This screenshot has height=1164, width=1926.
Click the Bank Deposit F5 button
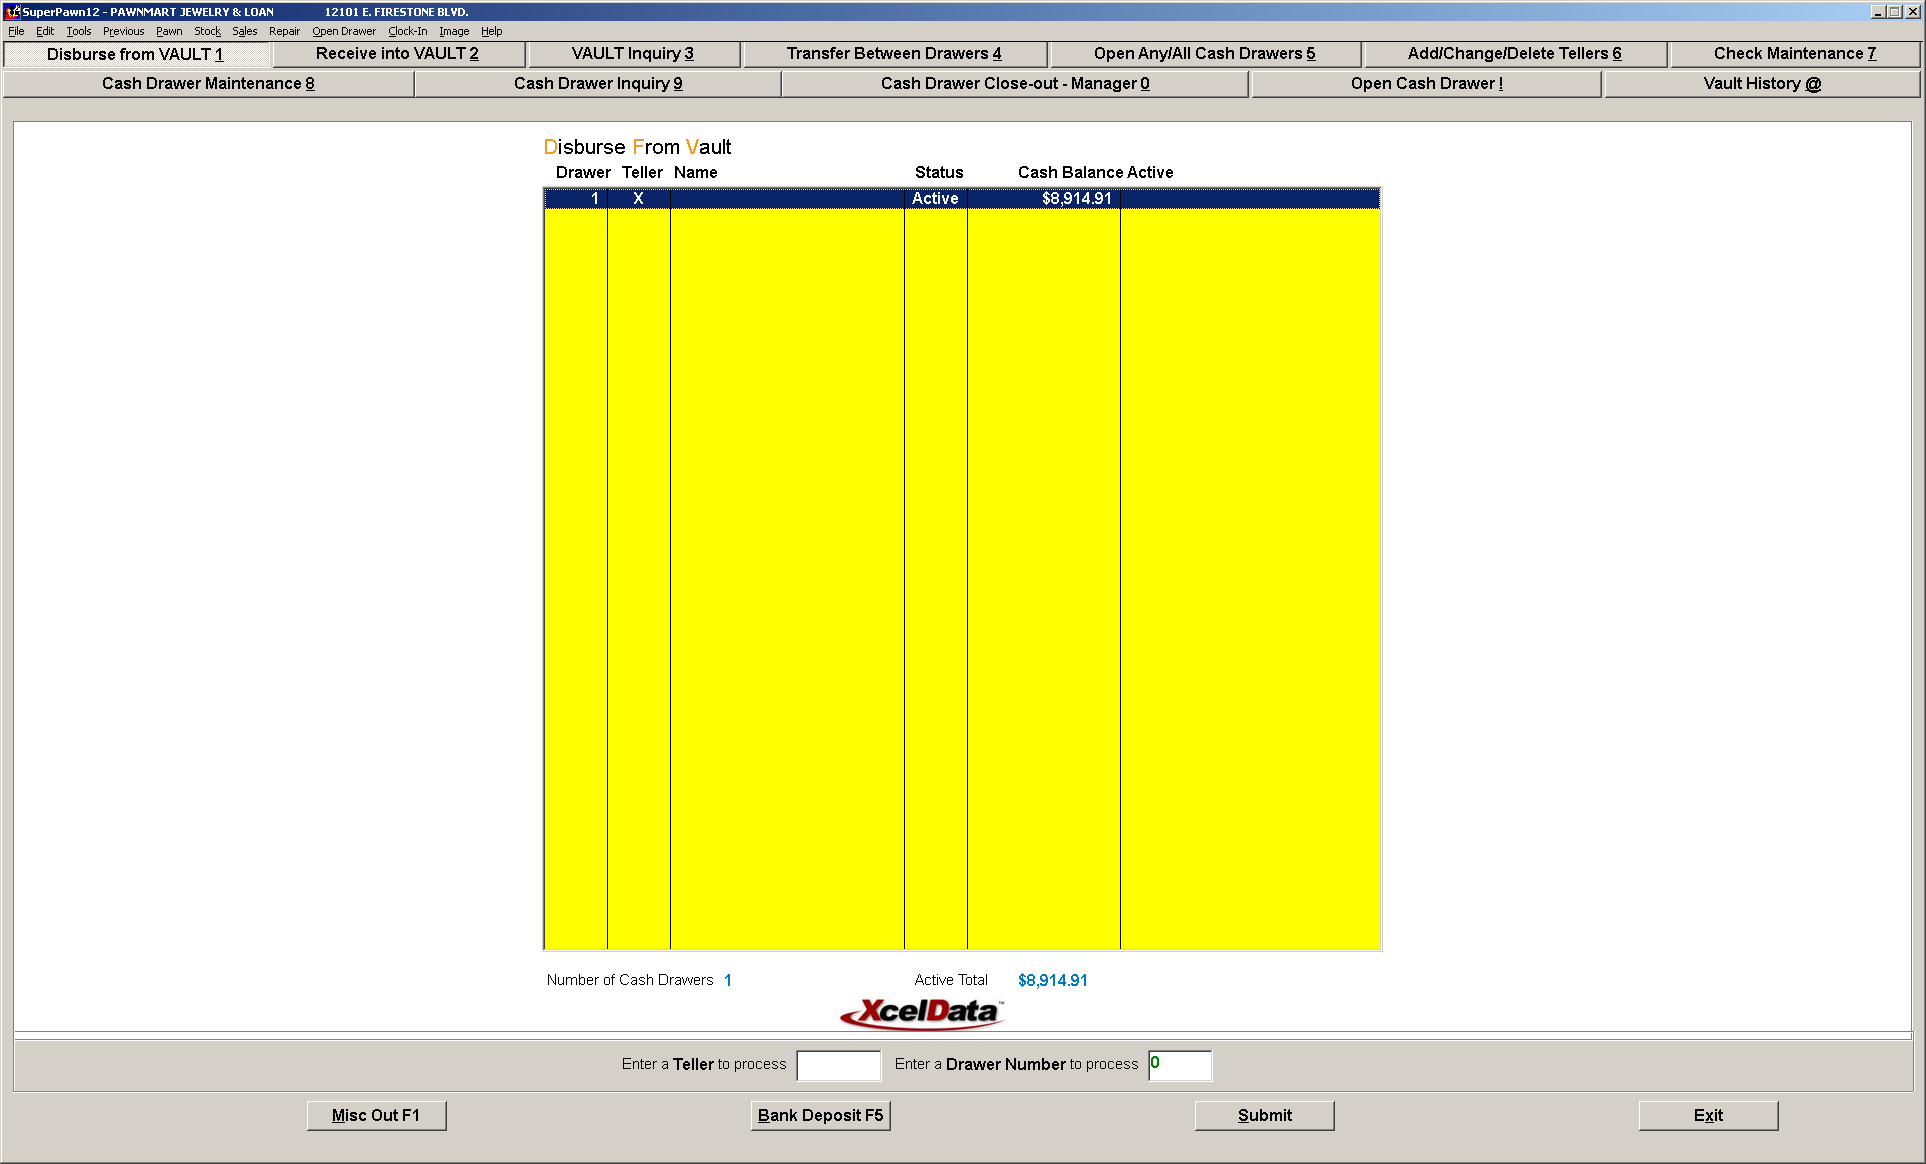click(820, 1115)
